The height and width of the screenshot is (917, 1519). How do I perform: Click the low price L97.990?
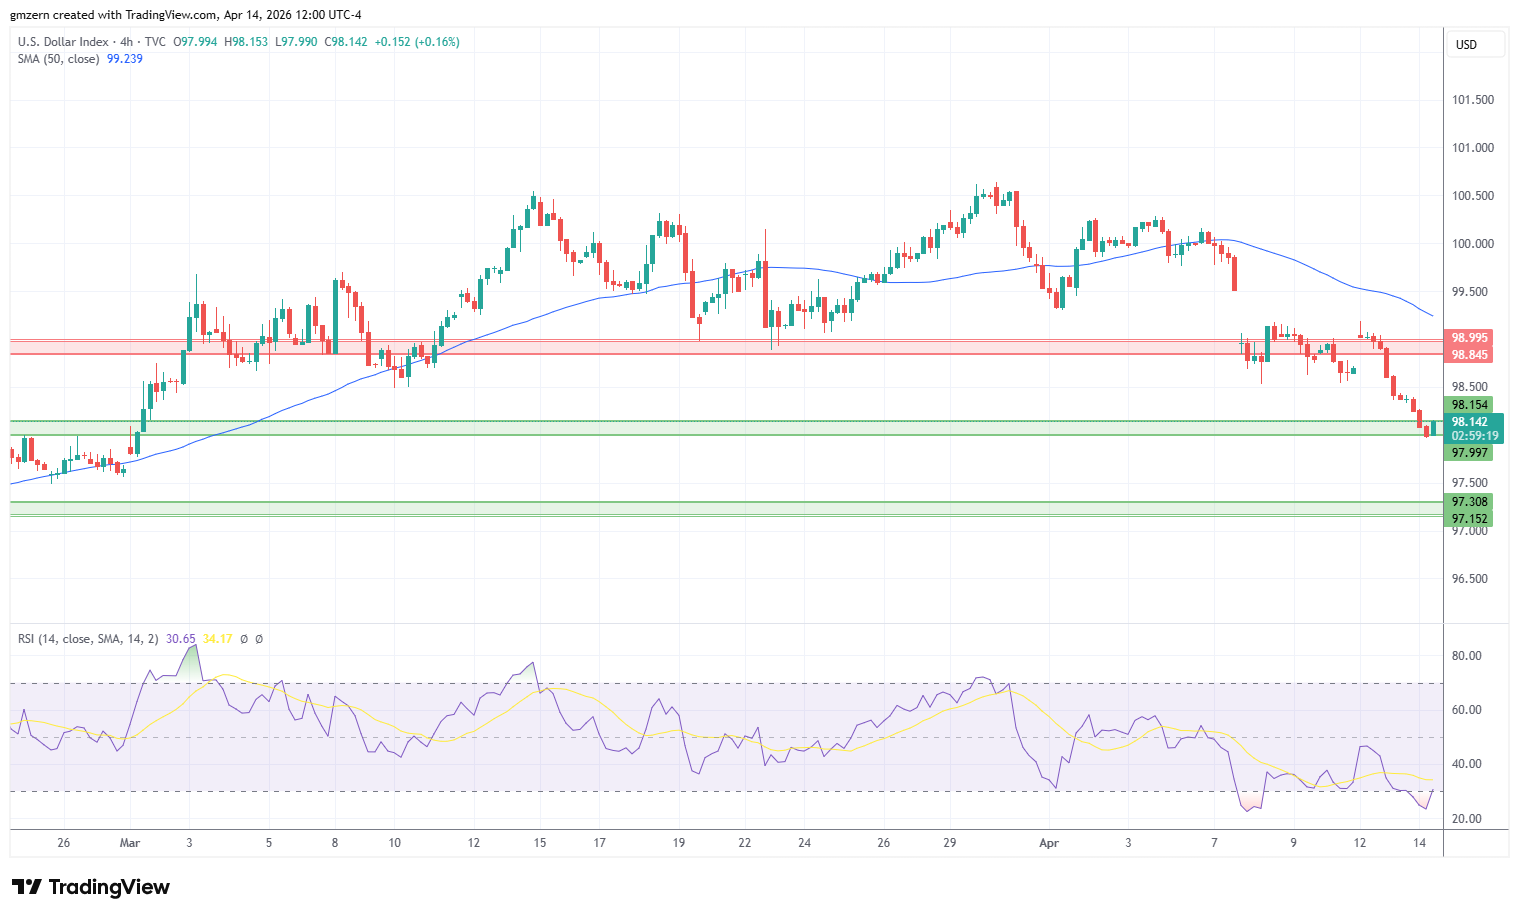[296, 42]
